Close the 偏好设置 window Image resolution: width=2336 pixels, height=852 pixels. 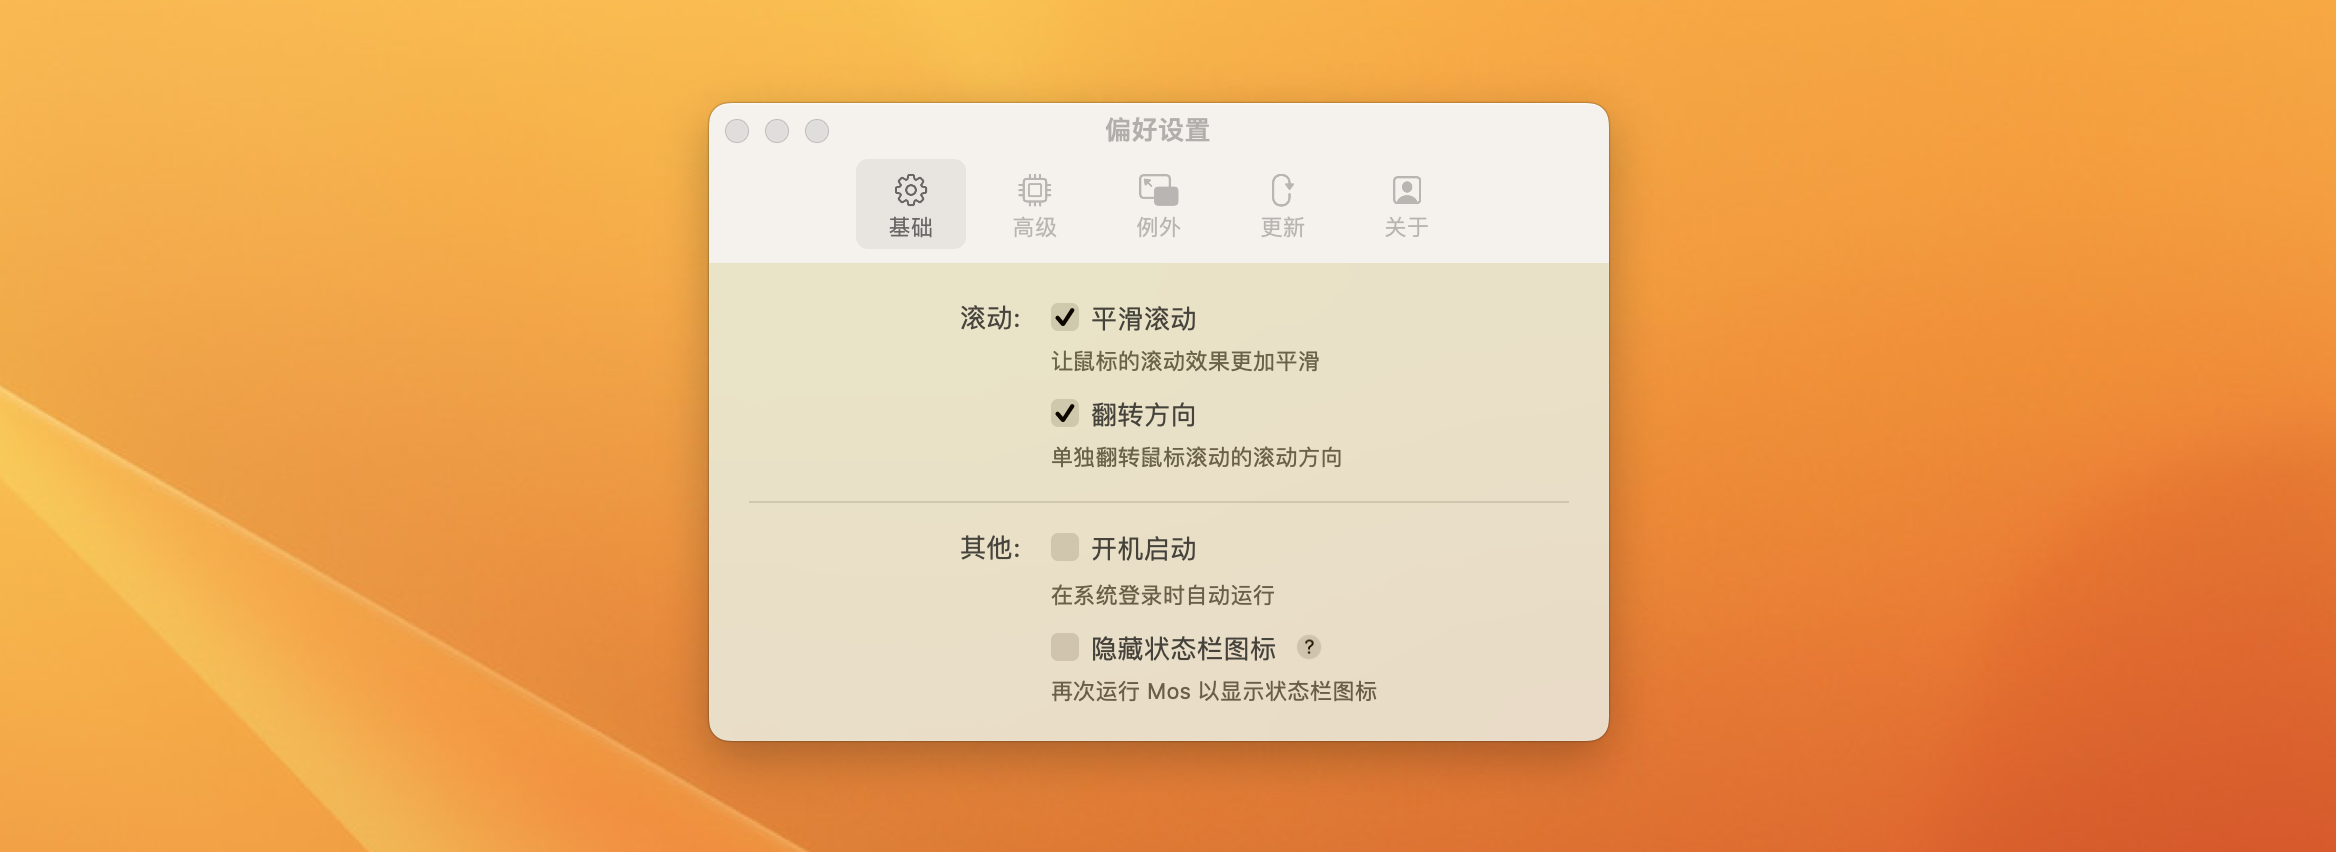tap(737, 131)
